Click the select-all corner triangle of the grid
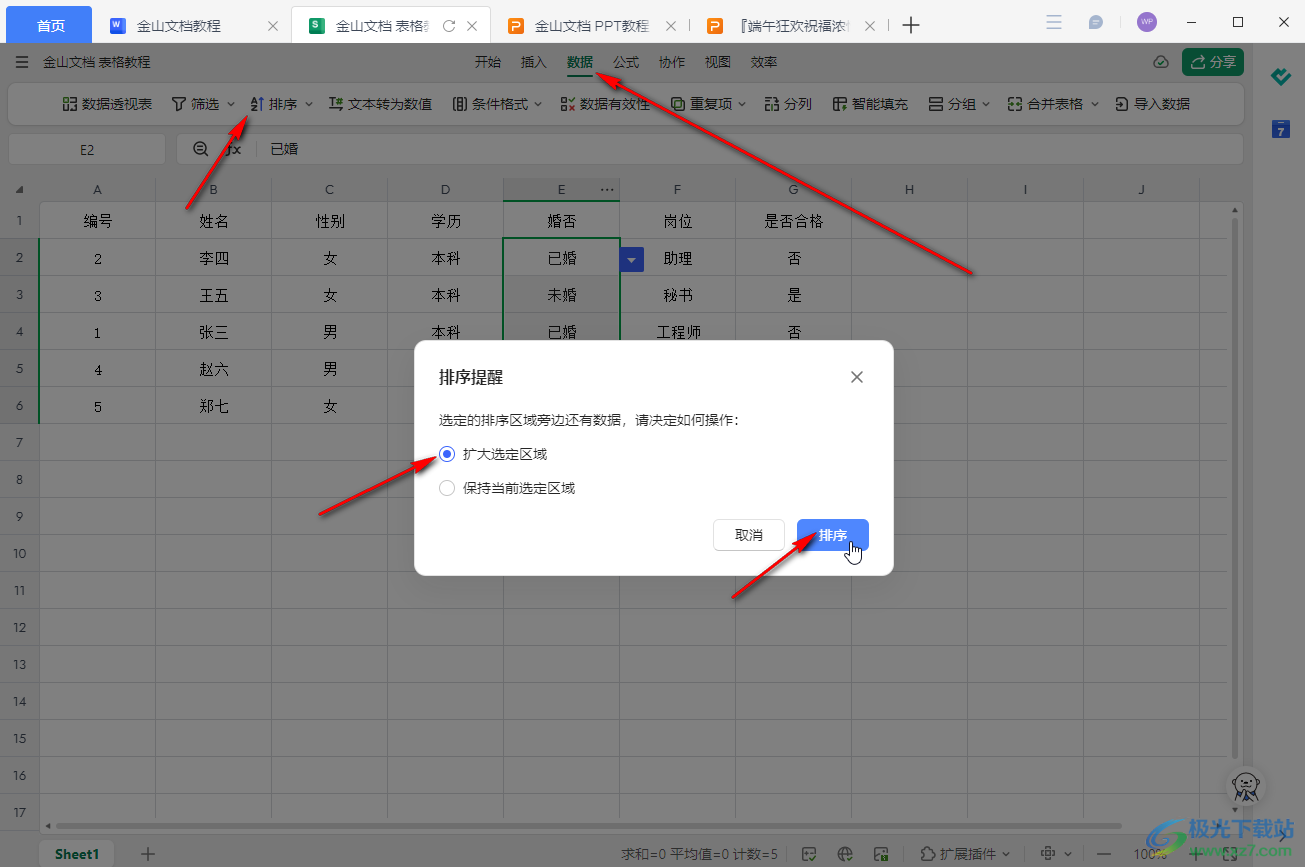 19,189
